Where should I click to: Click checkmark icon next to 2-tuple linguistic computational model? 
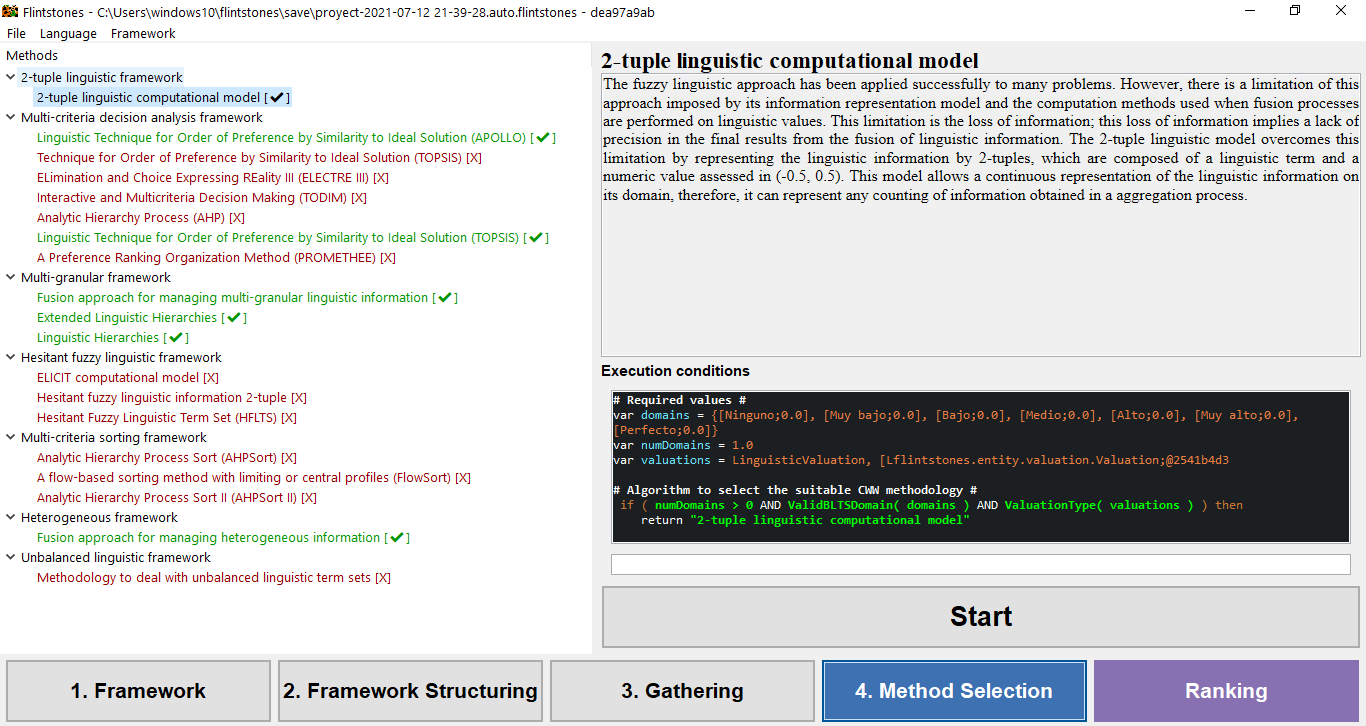277,98
